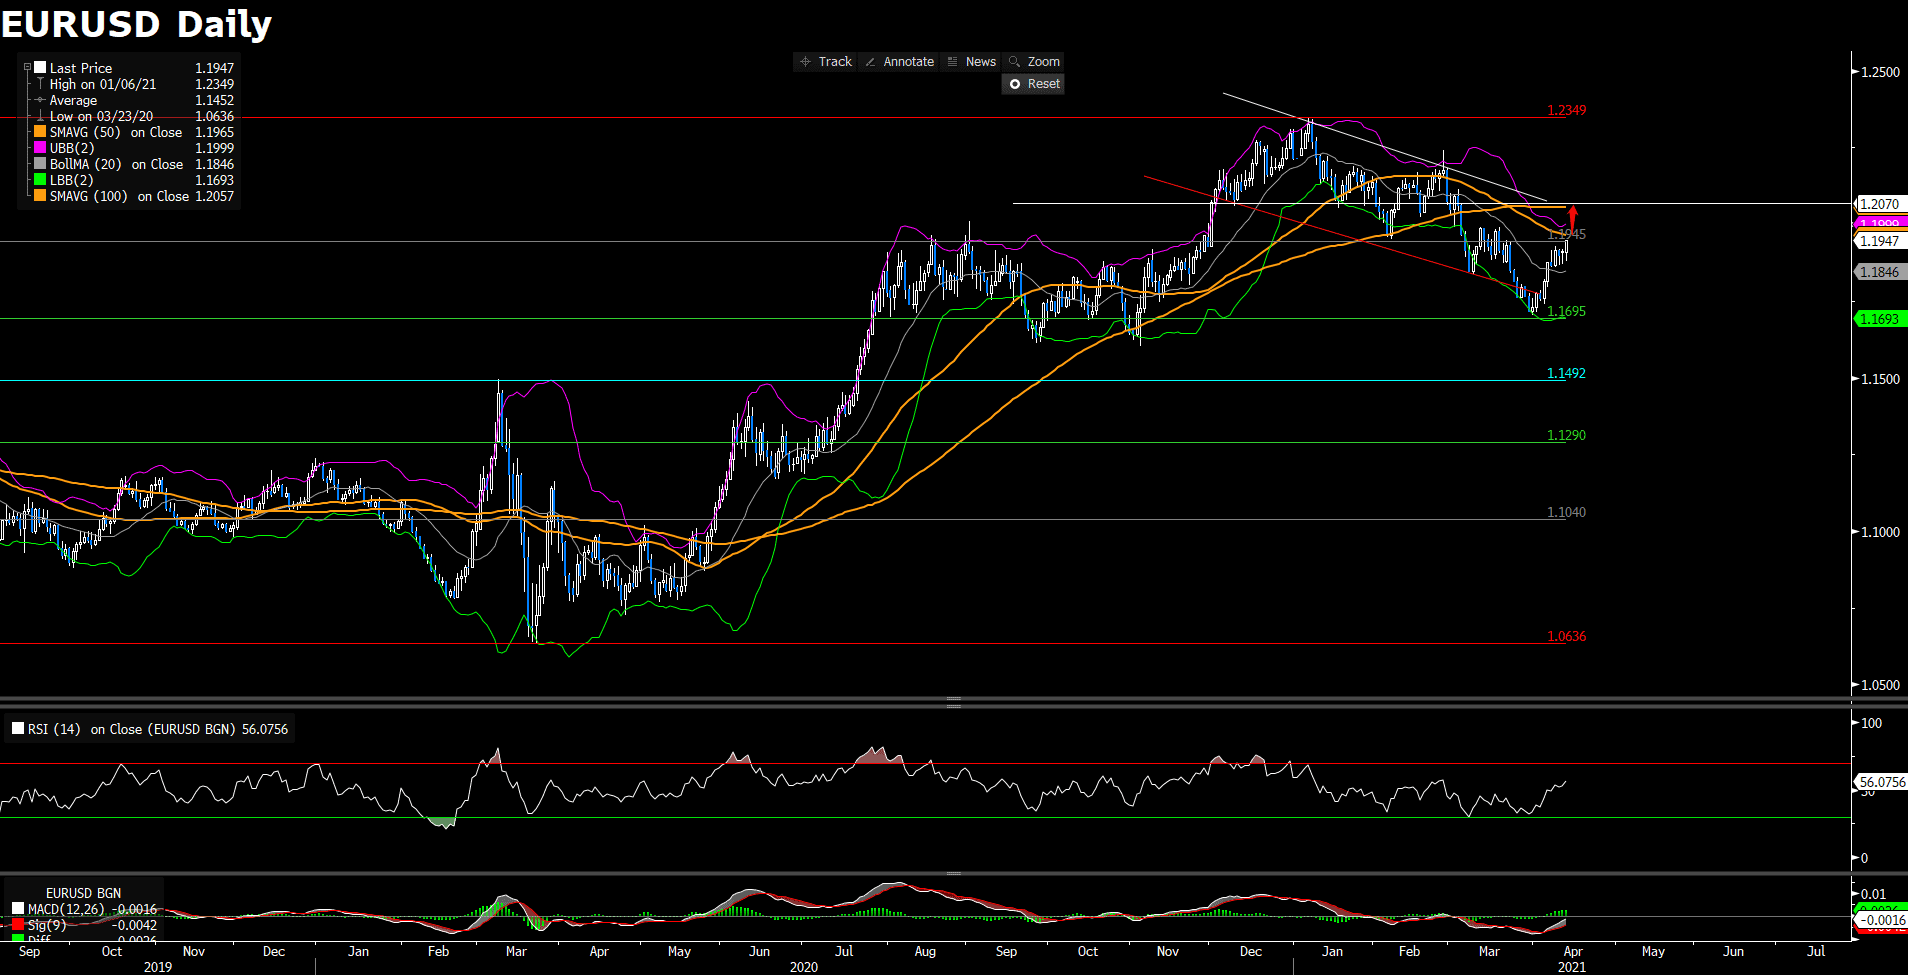The image size is (1908, 975).
Task: Select the LBB(2) legend text
Action: pos(71,180)
